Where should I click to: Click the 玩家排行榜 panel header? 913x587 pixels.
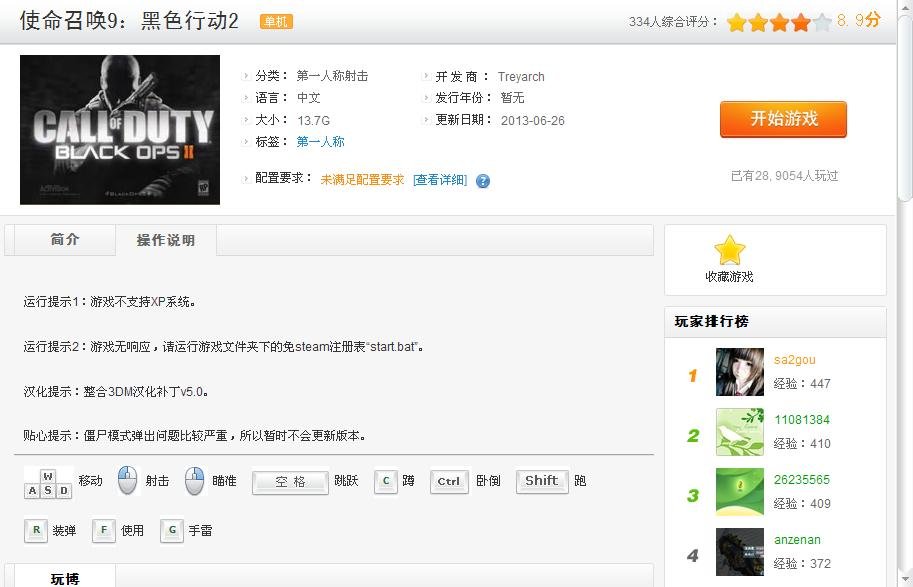[x=776, y=321]
